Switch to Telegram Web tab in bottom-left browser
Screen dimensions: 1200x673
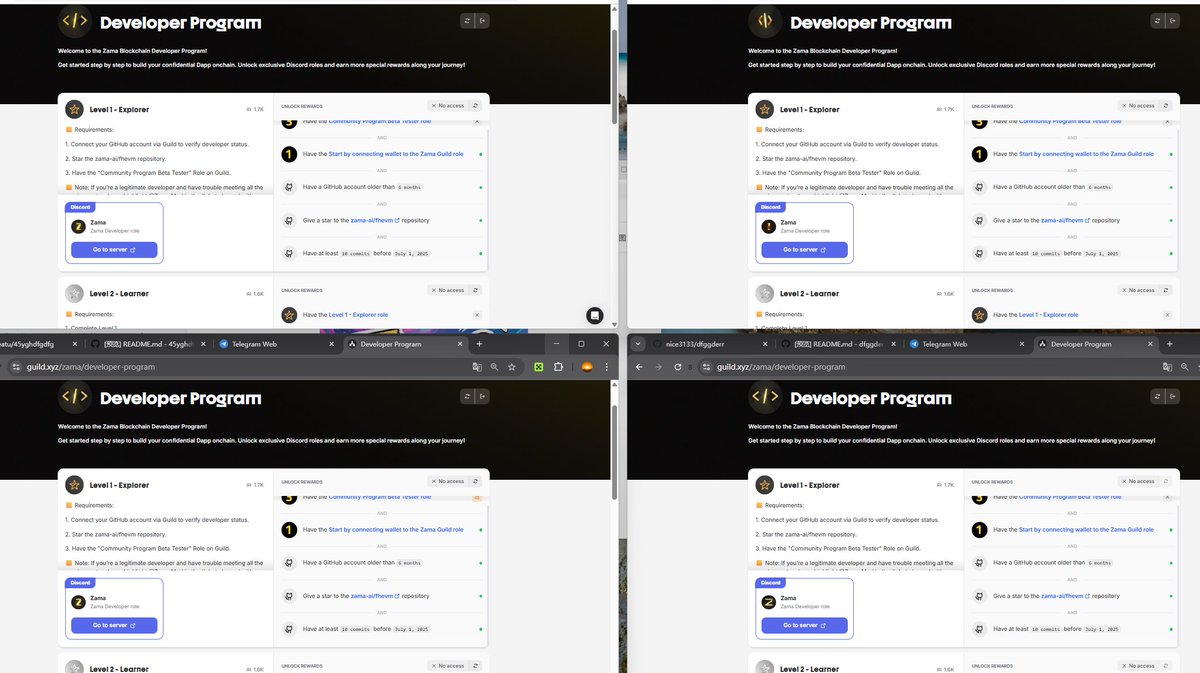pos(276,343)
